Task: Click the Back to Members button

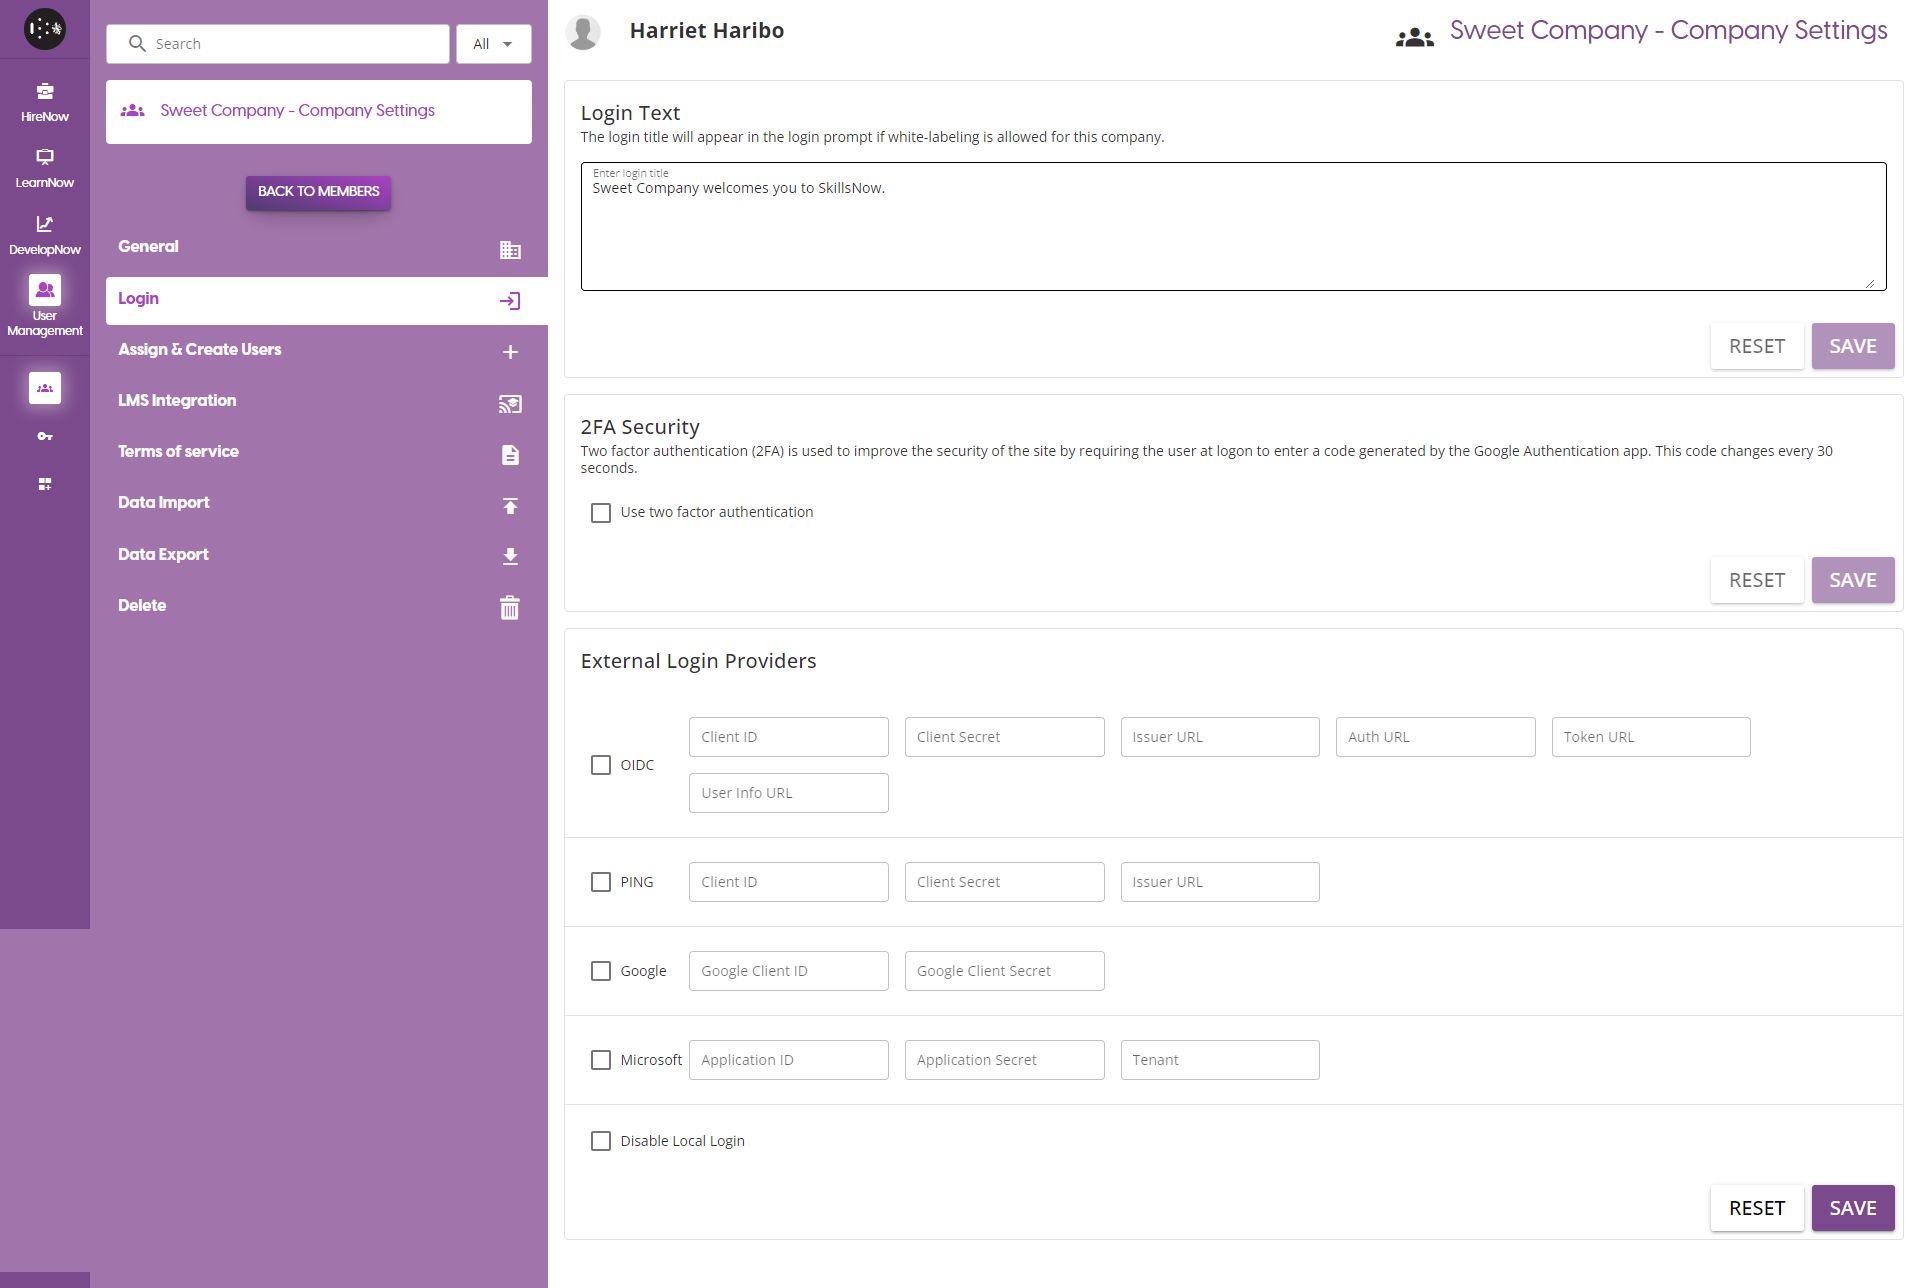Action: [318, 192]
